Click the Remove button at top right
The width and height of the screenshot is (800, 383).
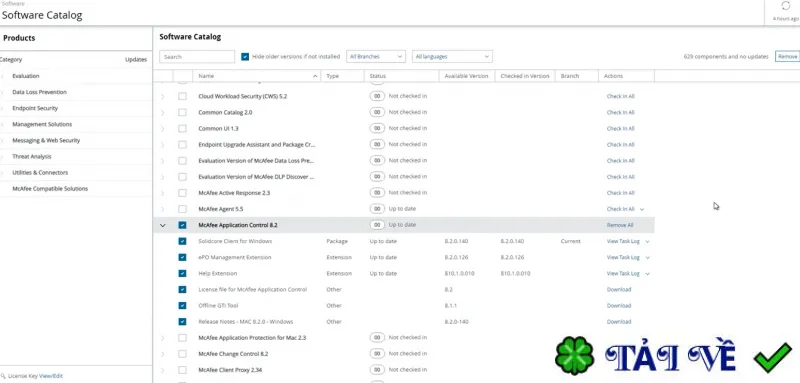coord(787,57)
